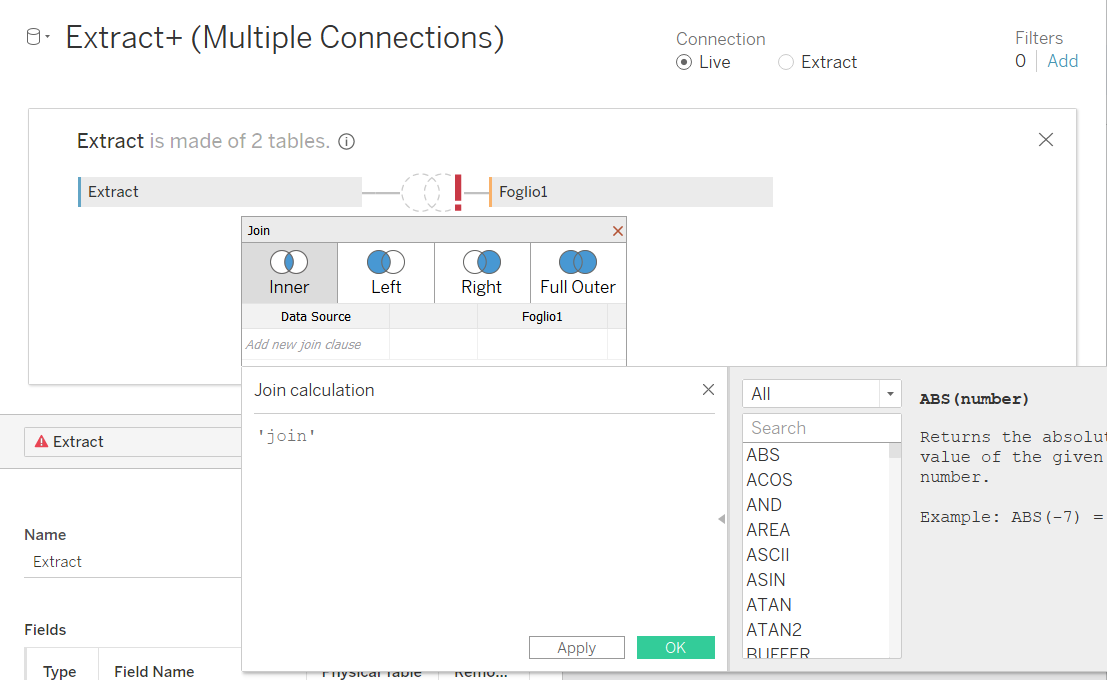This screenshot has height=680, width=1107.
Task: Select the Extract tab with warning icon
Action: point(133,442)
